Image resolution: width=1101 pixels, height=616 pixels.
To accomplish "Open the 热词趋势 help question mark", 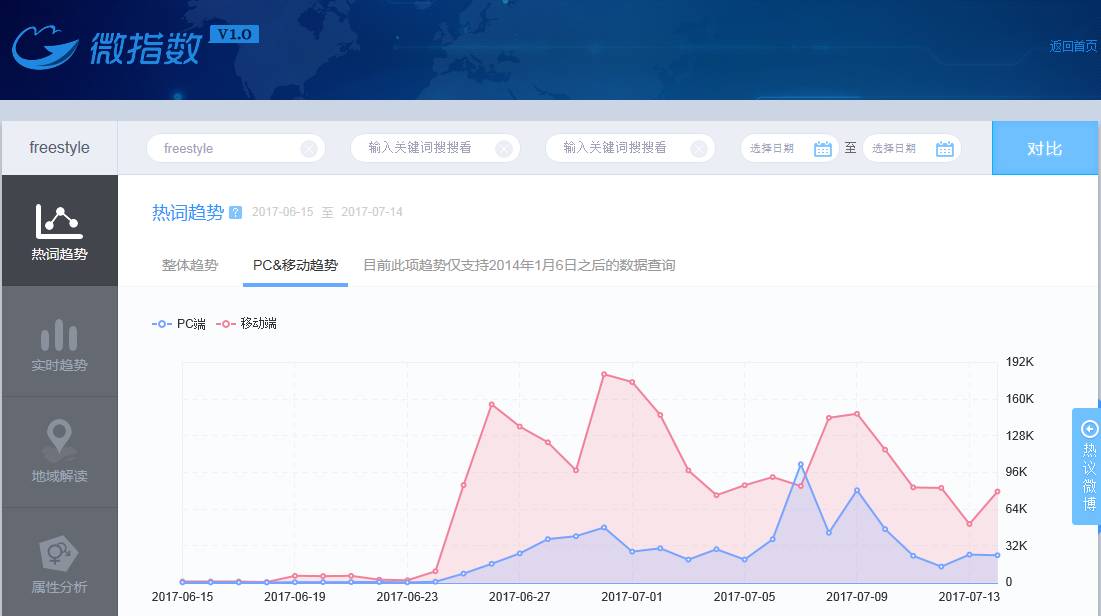I will coord(235,211).
